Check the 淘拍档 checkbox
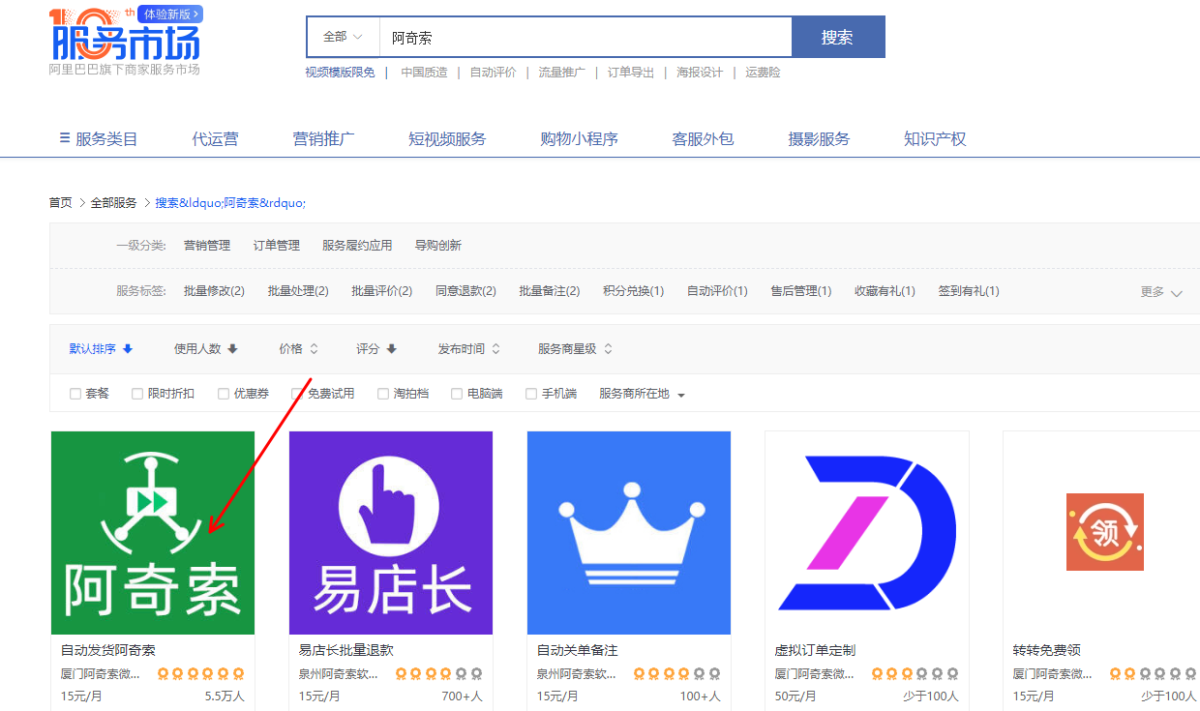Viewport: 1200px width, 711px height. pyautogui.click(x=383, y=394)
